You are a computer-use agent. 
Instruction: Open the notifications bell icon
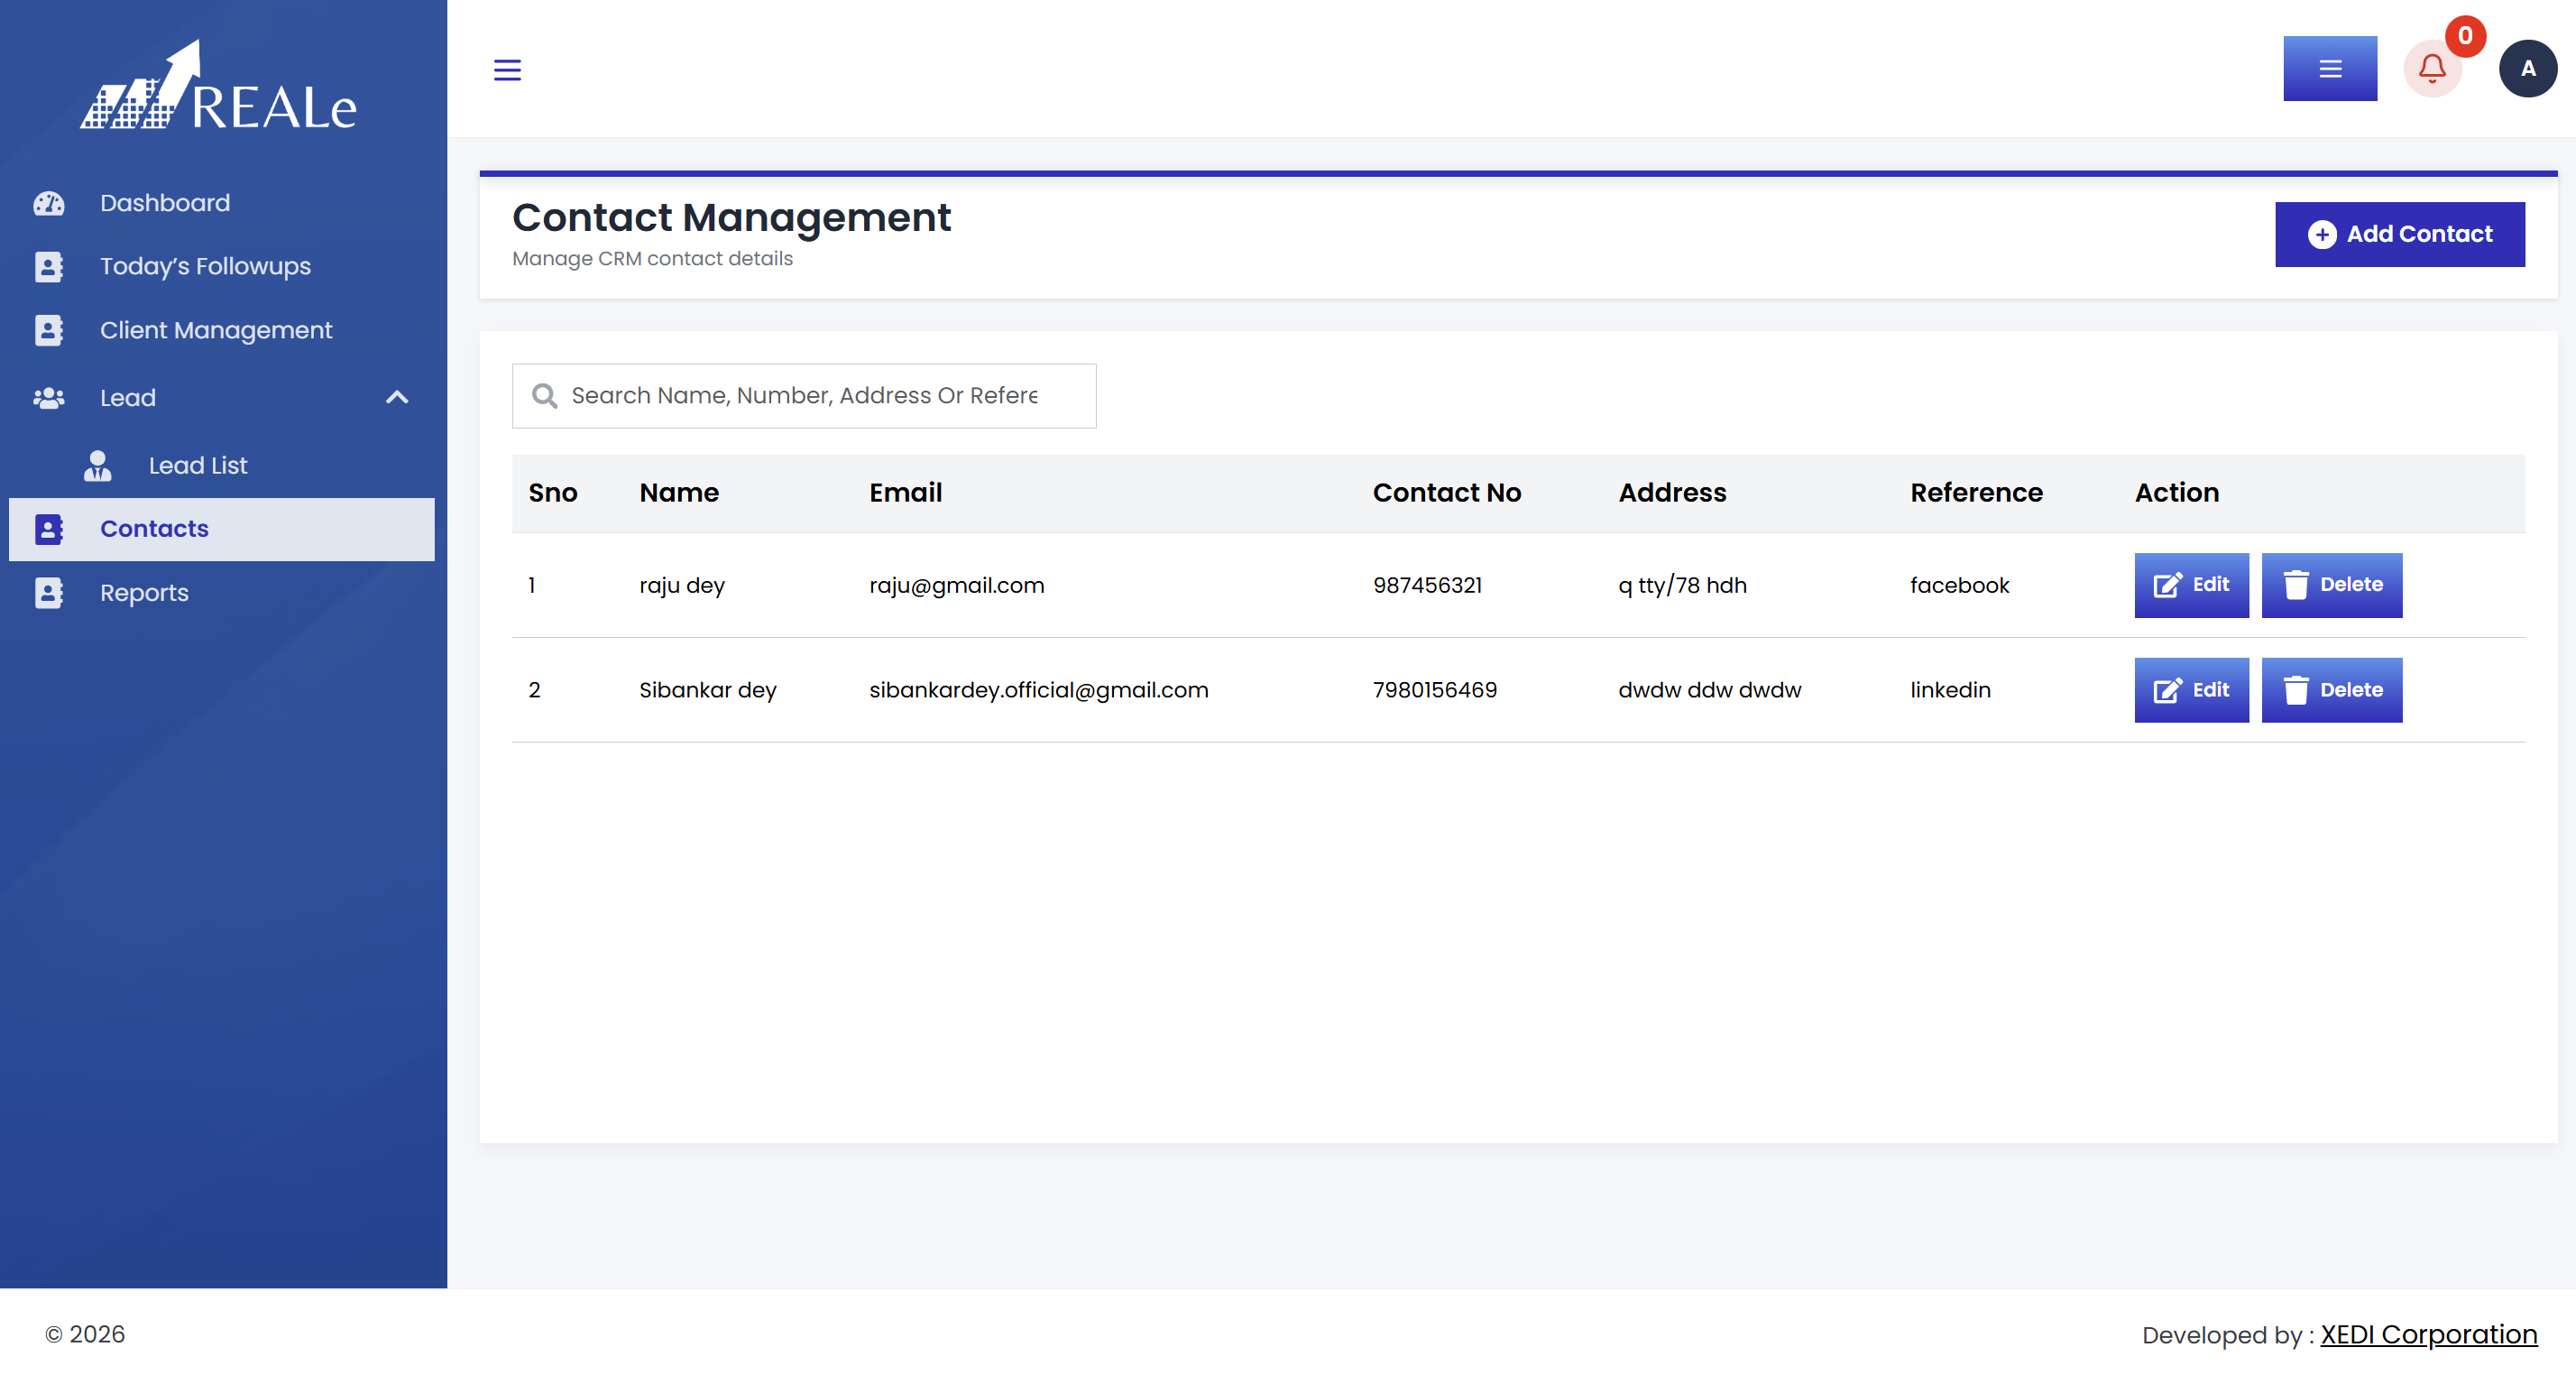2432,69
